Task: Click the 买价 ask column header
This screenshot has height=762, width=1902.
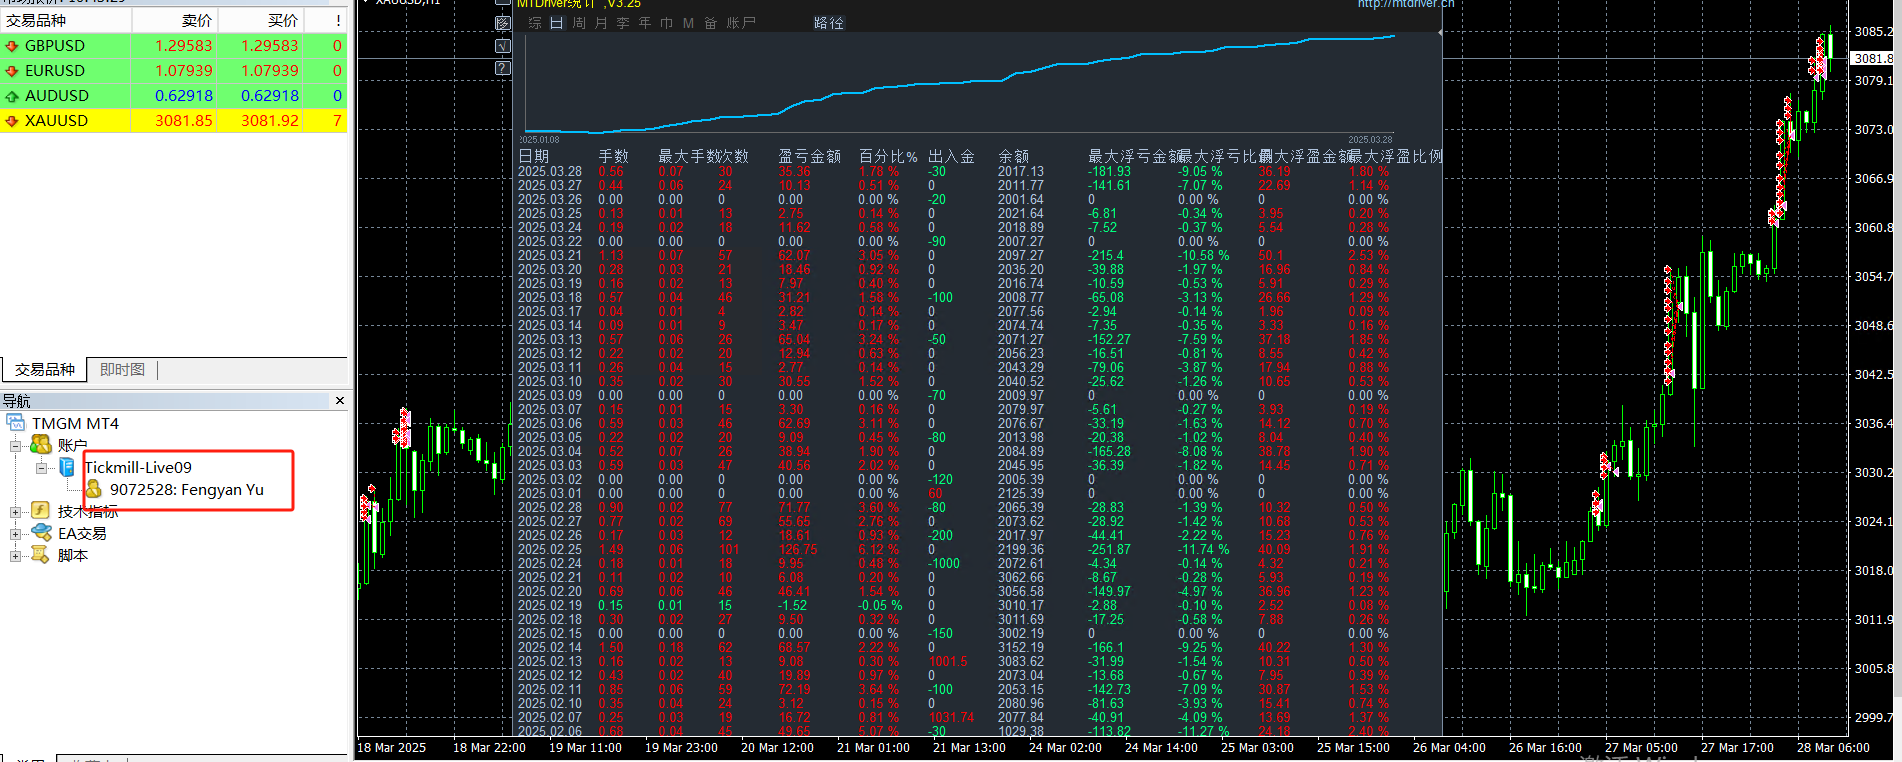Action: pos(261,21)
